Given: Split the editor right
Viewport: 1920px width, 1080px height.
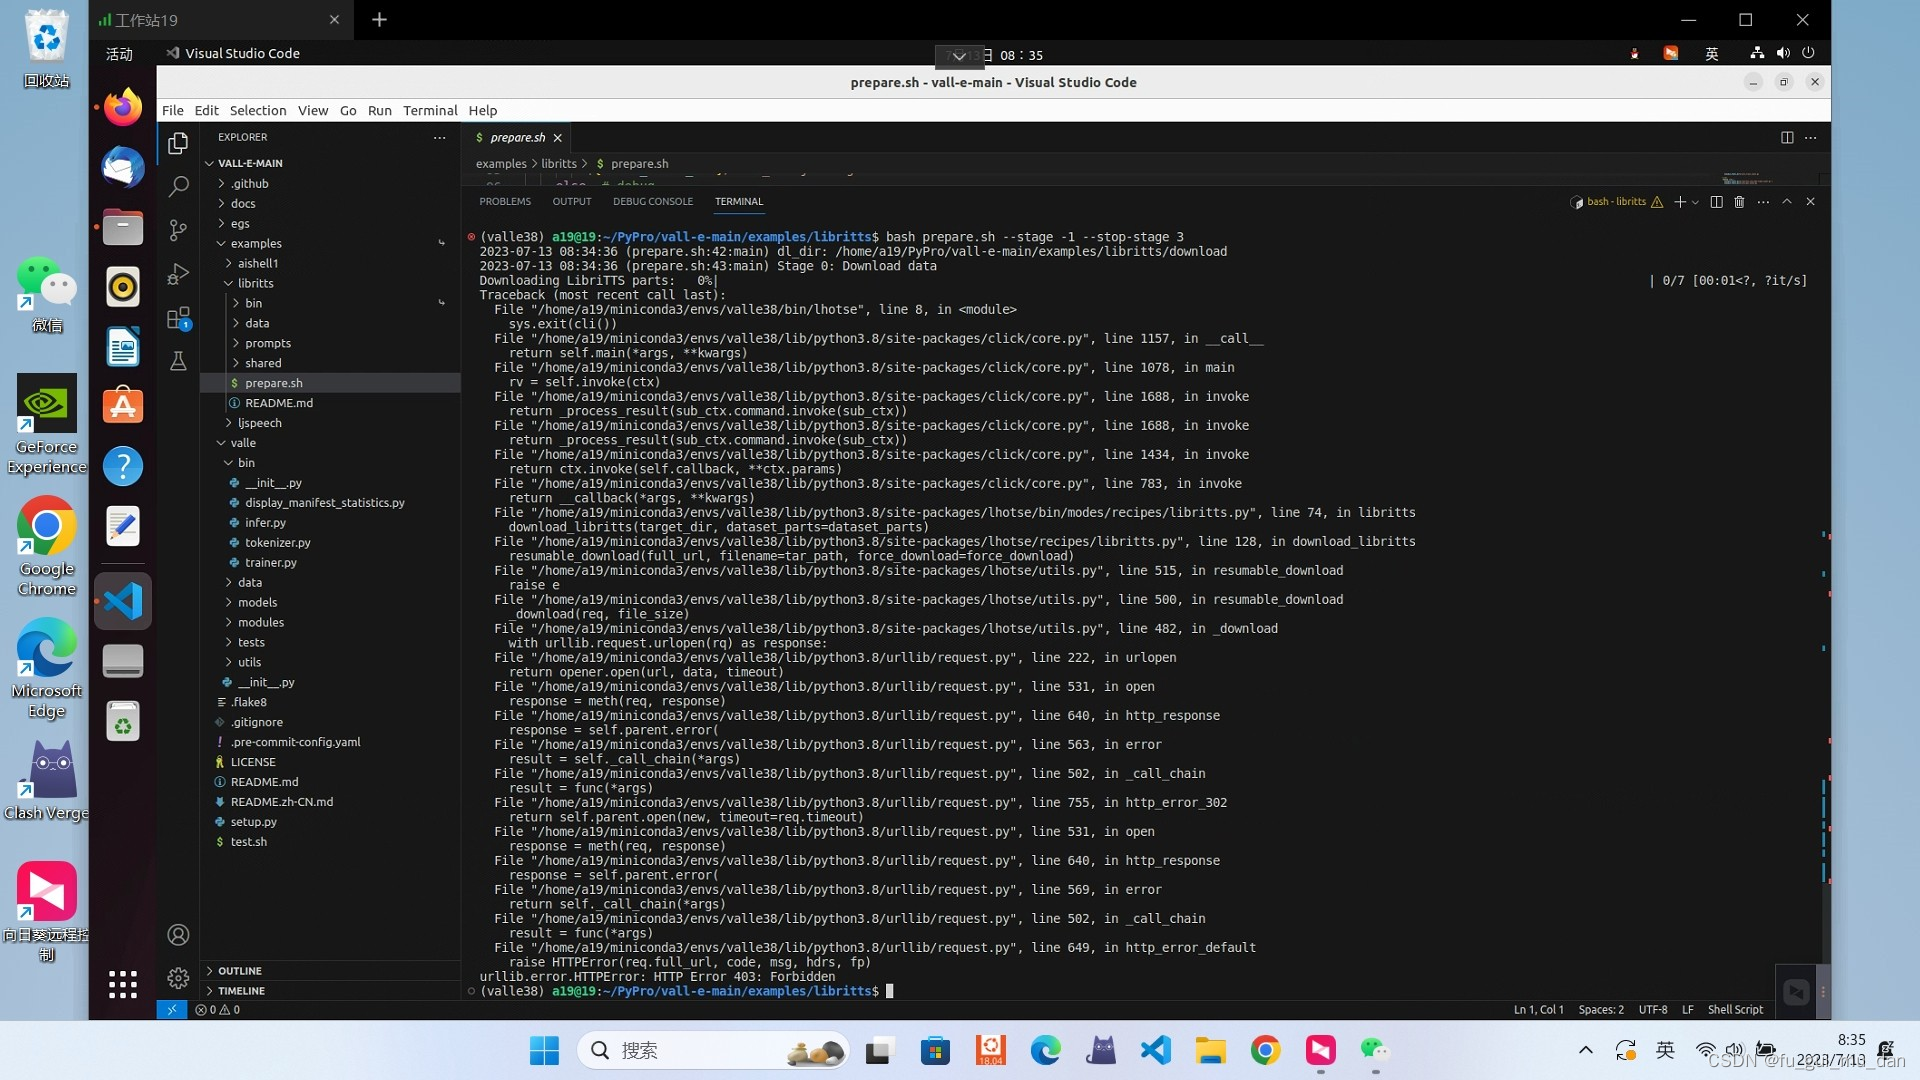Looking at the screenshot, I should (1787, 138).
